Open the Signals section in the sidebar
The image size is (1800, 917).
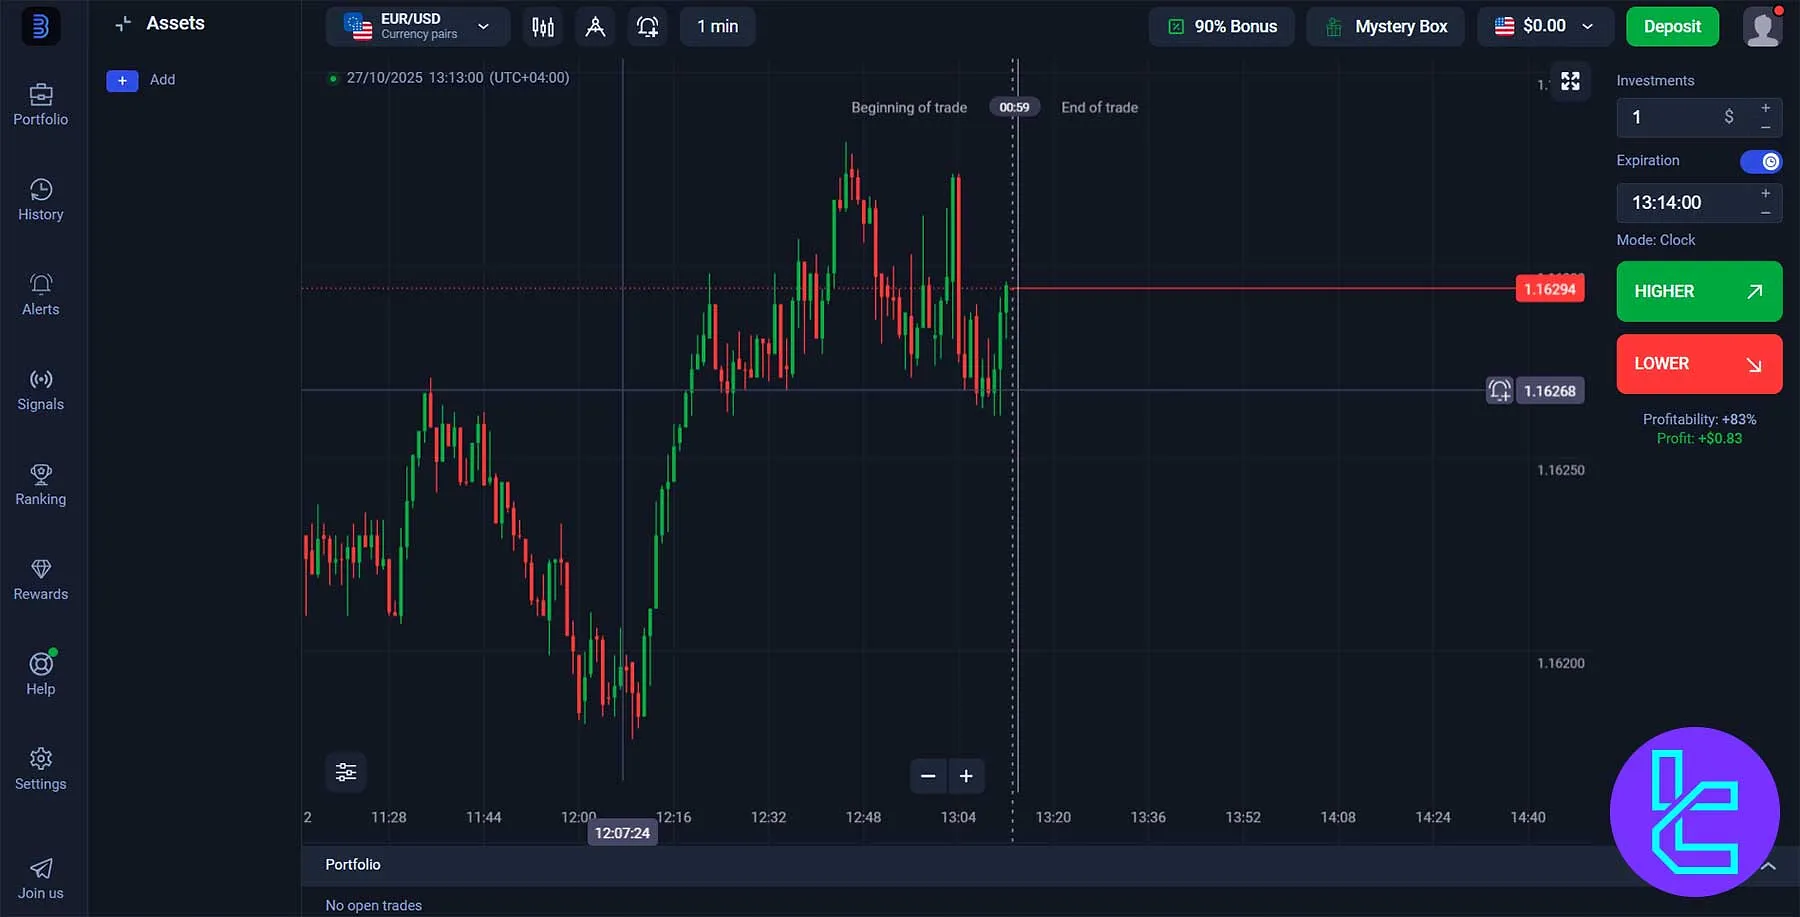40,390
